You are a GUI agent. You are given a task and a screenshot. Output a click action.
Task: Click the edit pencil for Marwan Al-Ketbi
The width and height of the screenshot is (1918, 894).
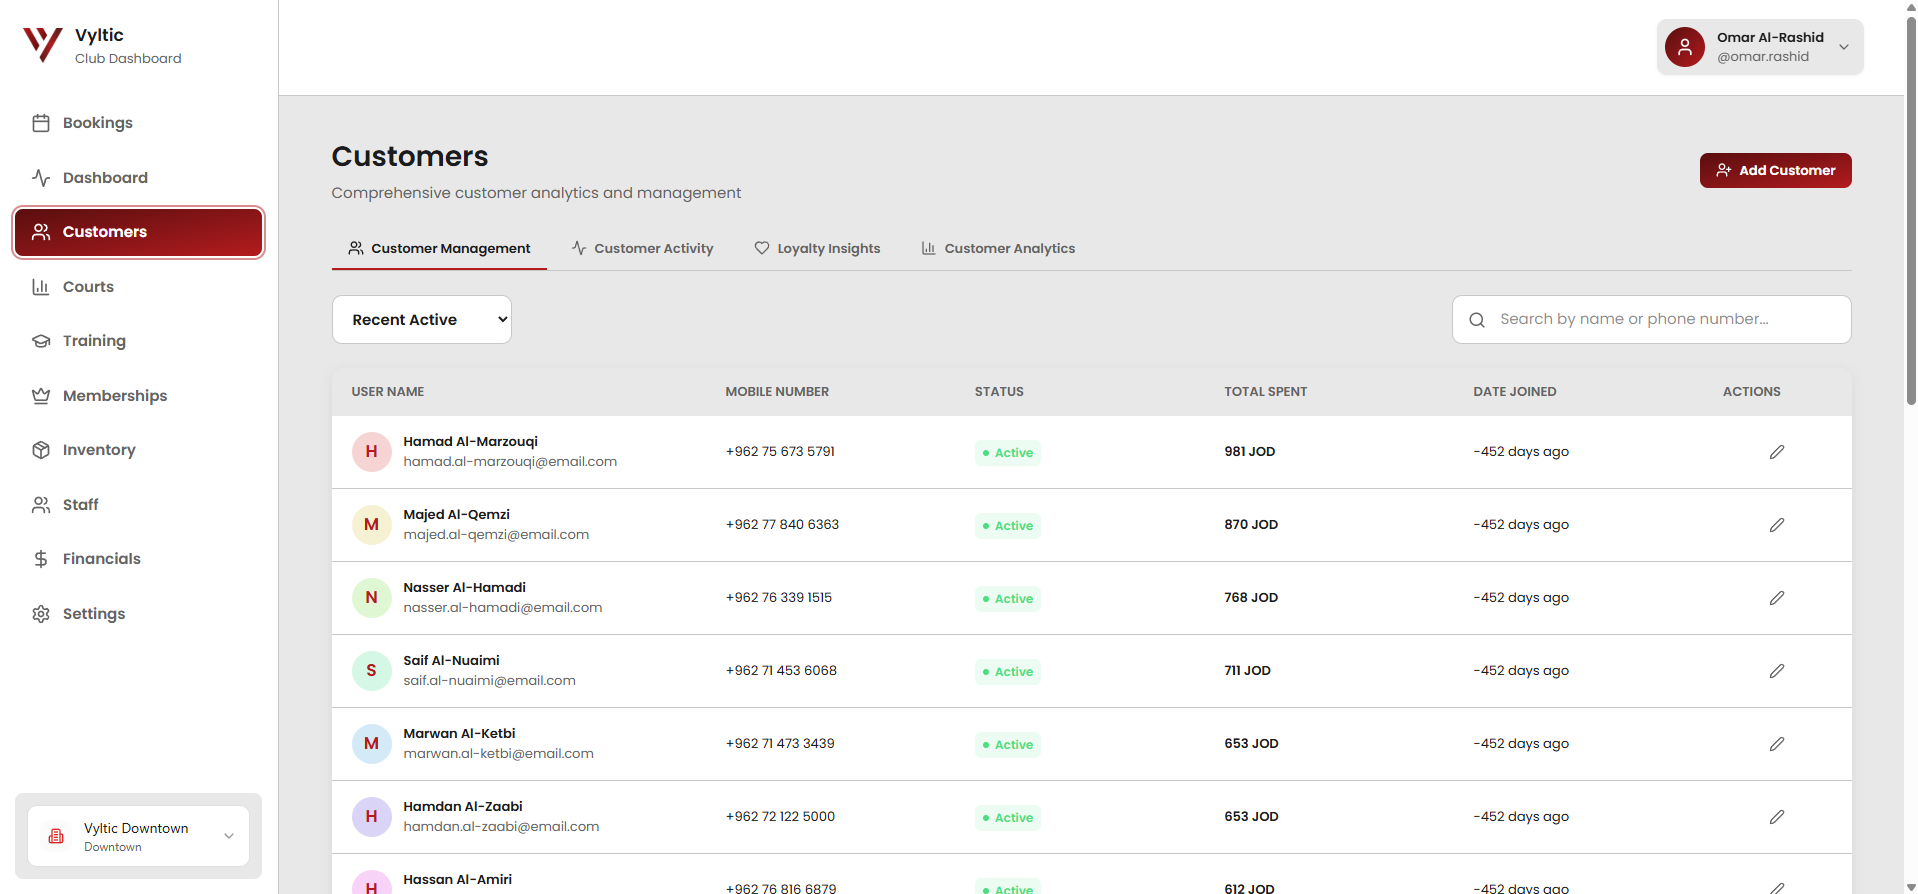[1776, 744]
